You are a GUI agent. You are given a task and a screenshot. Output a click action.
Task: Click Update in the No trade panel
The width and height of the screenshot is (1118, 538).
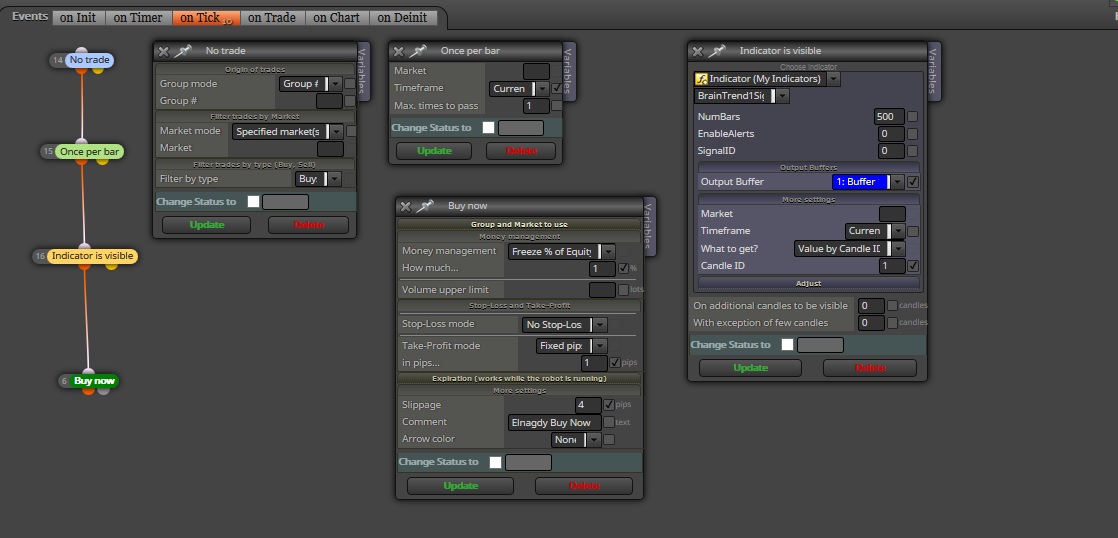207,224
